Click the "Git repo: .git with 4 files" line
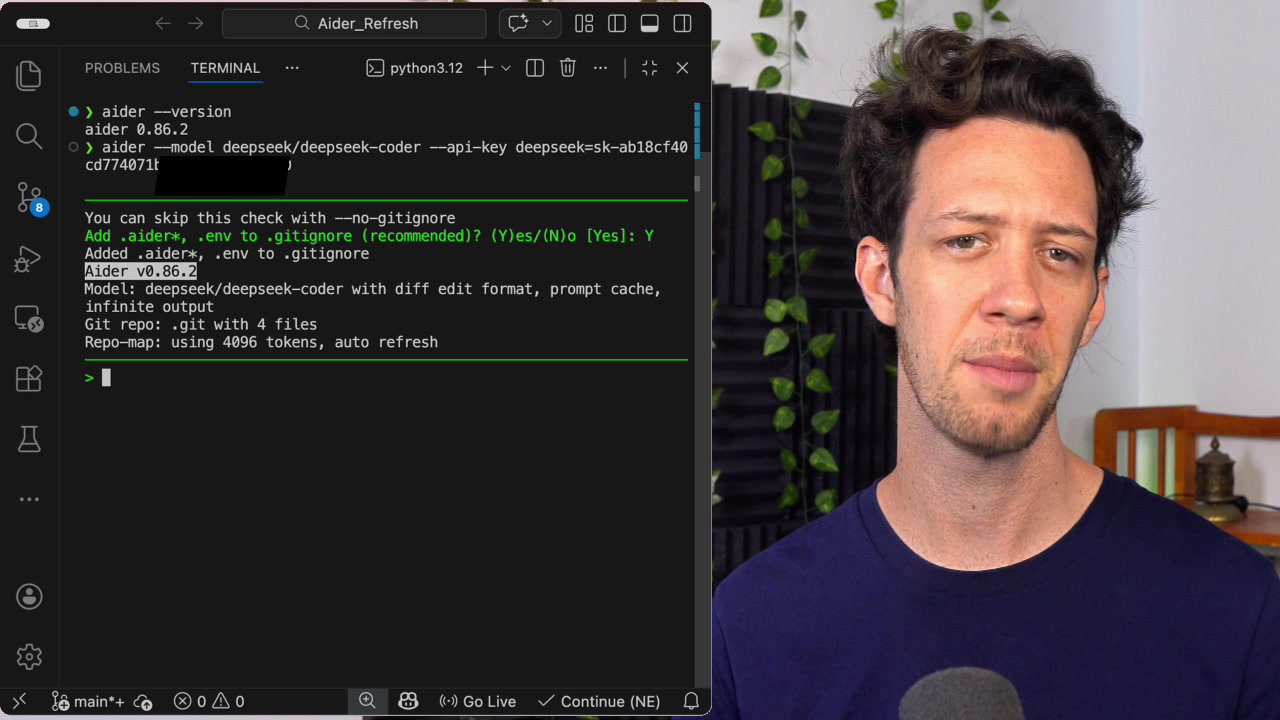The height and width of the screenshot is (720, 1280). pos(201,324)
